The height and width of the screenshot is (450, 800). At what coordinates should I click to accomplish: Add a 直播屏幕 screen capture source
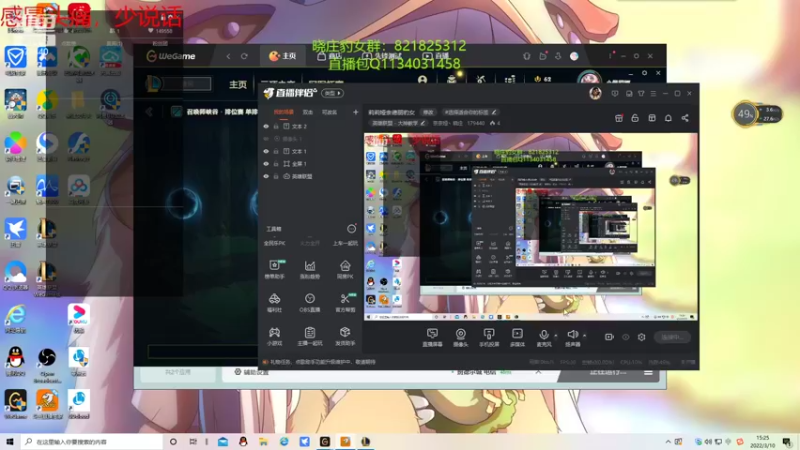432,337
